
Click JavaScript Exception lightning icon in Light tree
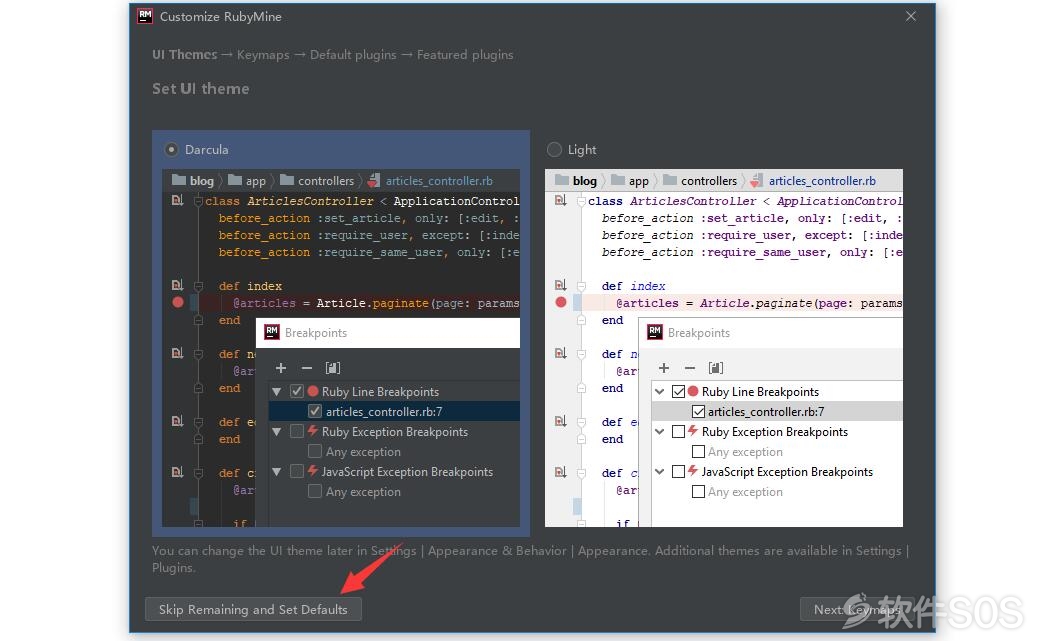[693, 471]
